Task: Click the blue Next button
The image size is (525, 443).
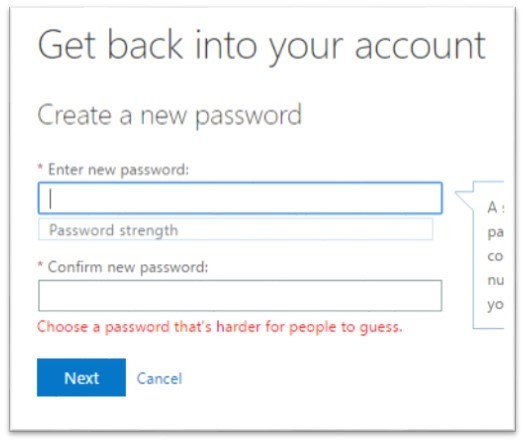Action: tap(81, 377)
